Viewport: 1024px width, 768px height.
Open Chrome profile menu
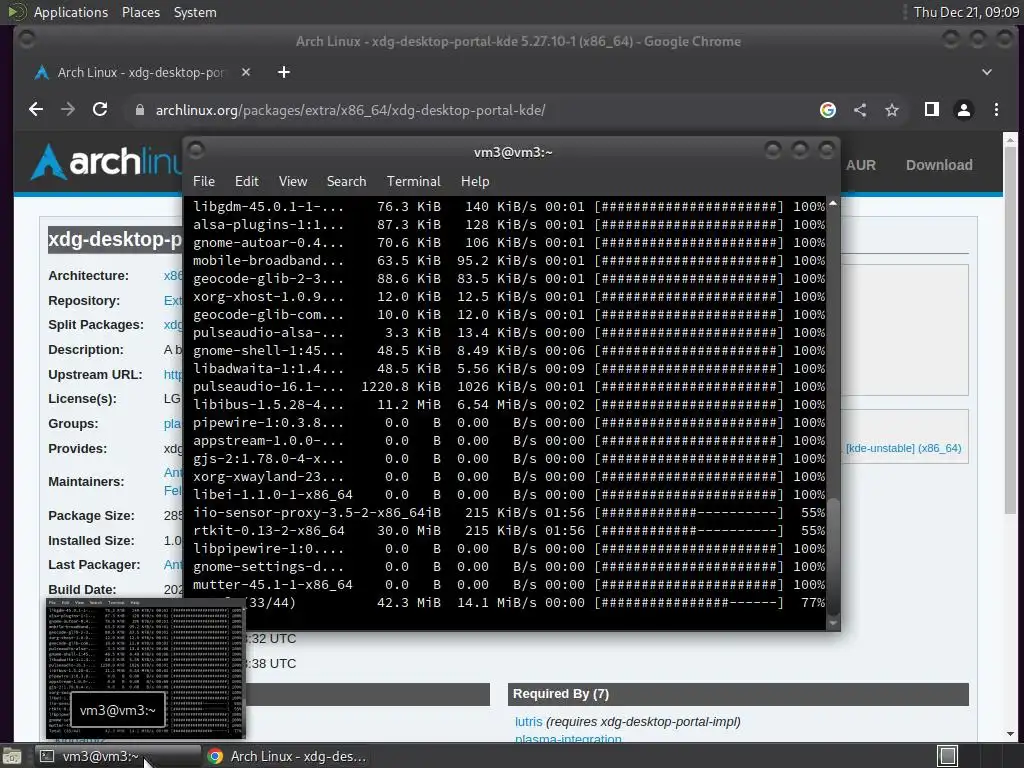coord(964,110)
